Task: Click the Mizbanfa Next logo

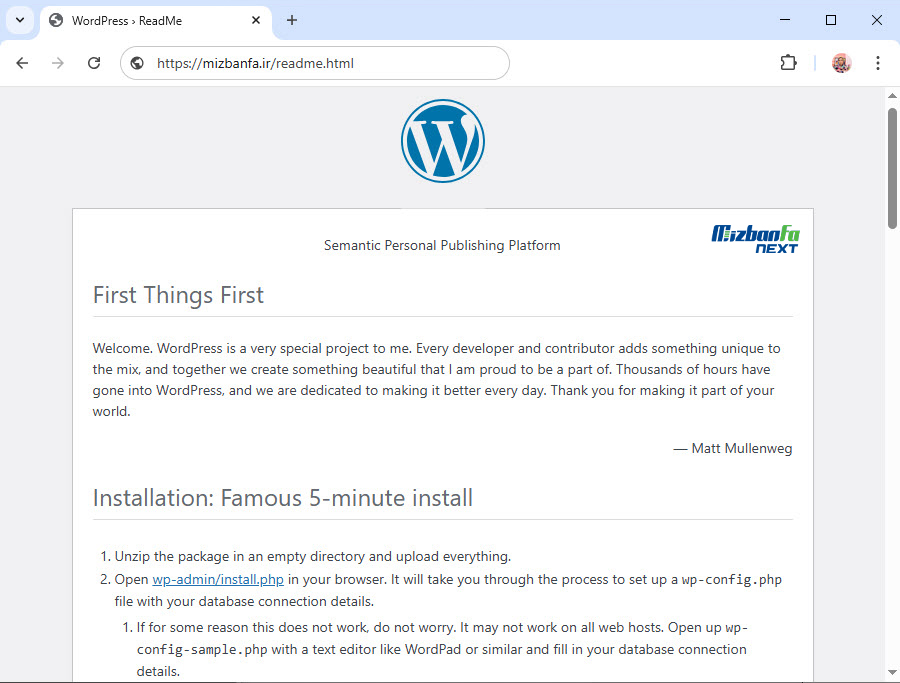Action: (x=755, y=239)
